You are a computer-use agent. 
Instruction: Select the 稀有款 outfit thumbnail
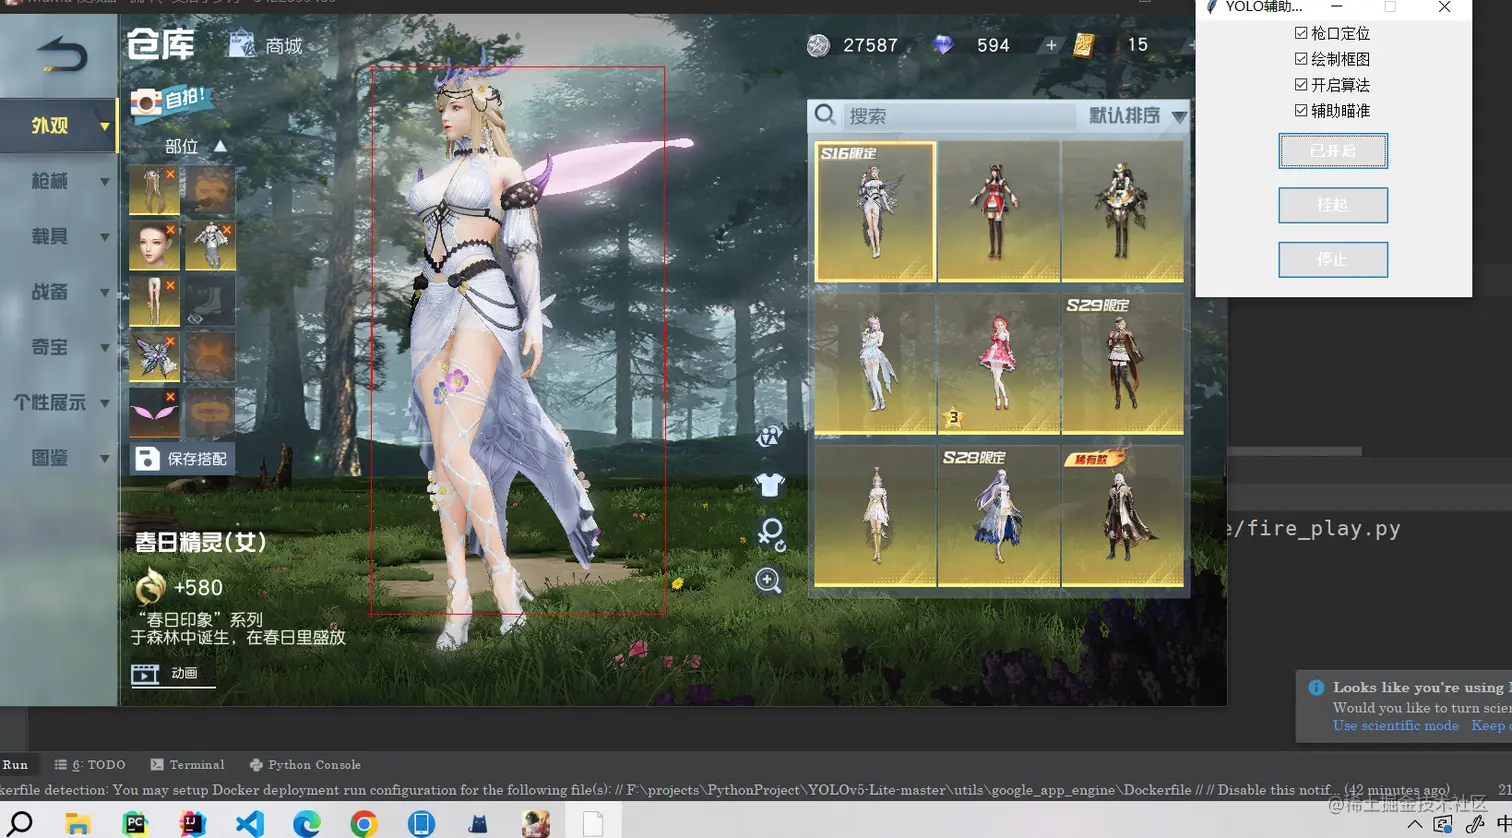click(x=1122, y=516)
